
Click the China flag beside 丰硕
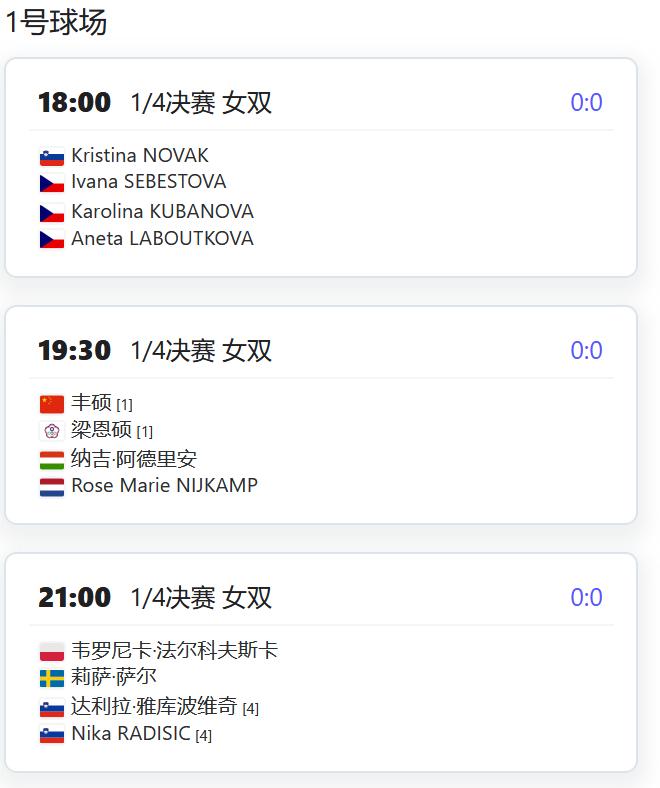(52, 404)
